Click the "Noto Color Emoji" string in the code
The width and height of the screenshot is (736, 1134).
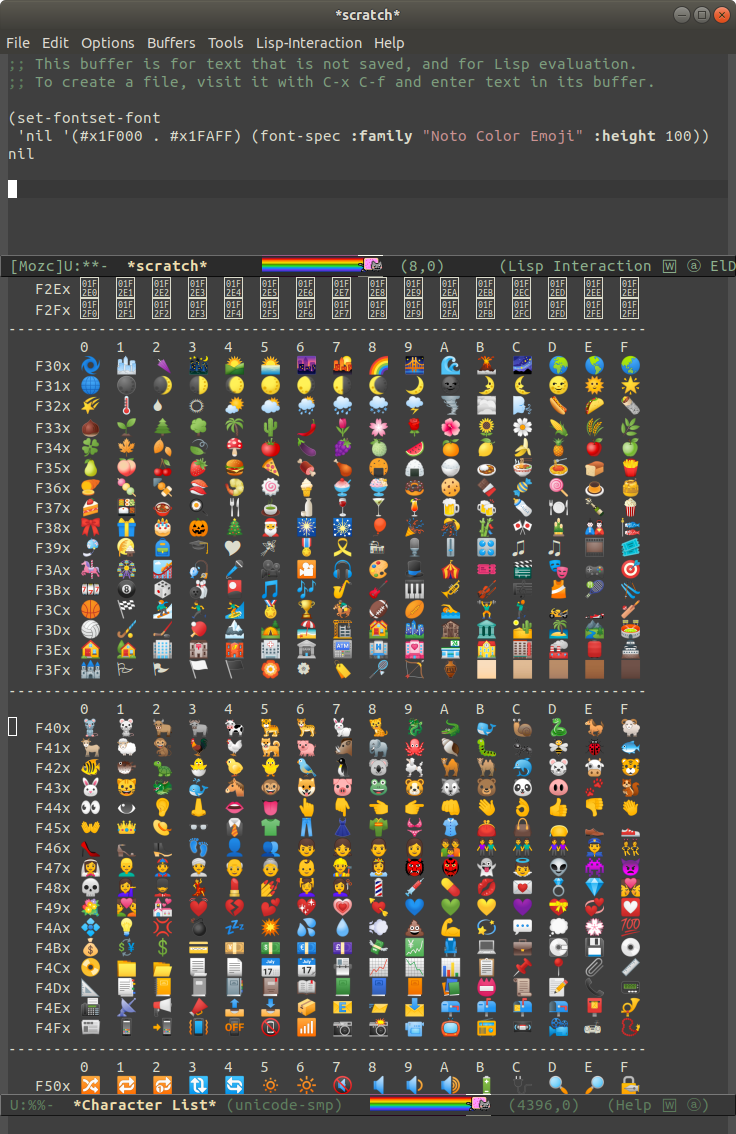(x=503, y=136)
